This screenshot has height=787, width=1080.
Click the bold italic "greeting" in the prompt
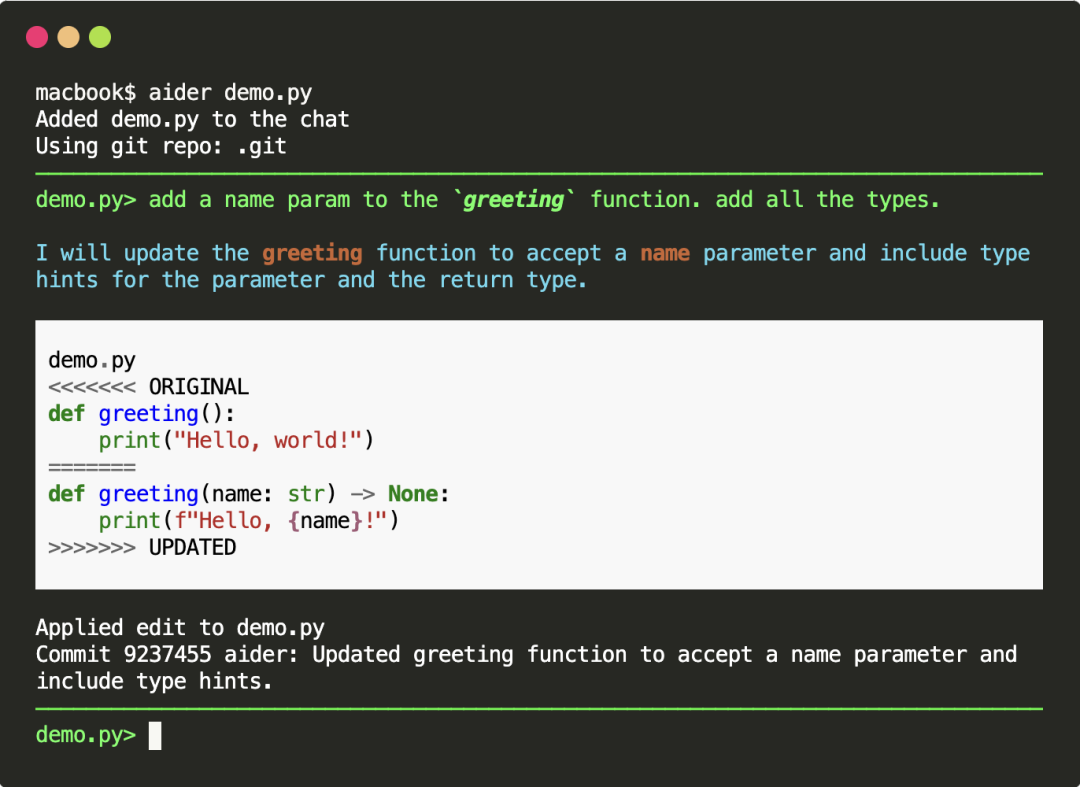pos(514,200)
